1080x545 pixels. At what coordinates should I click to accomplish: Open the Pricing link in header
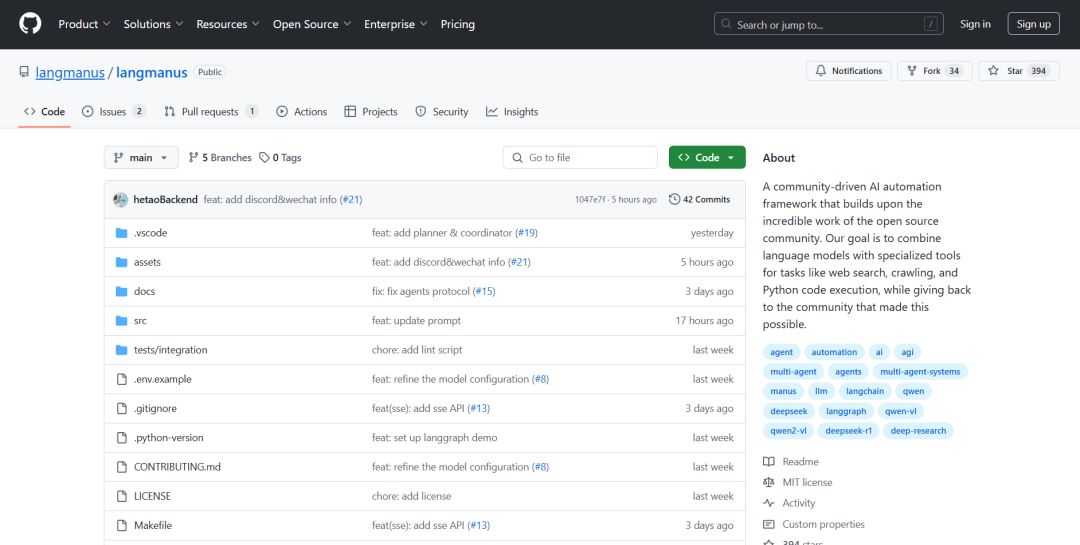pyautogui.click(x=457, y=24)
